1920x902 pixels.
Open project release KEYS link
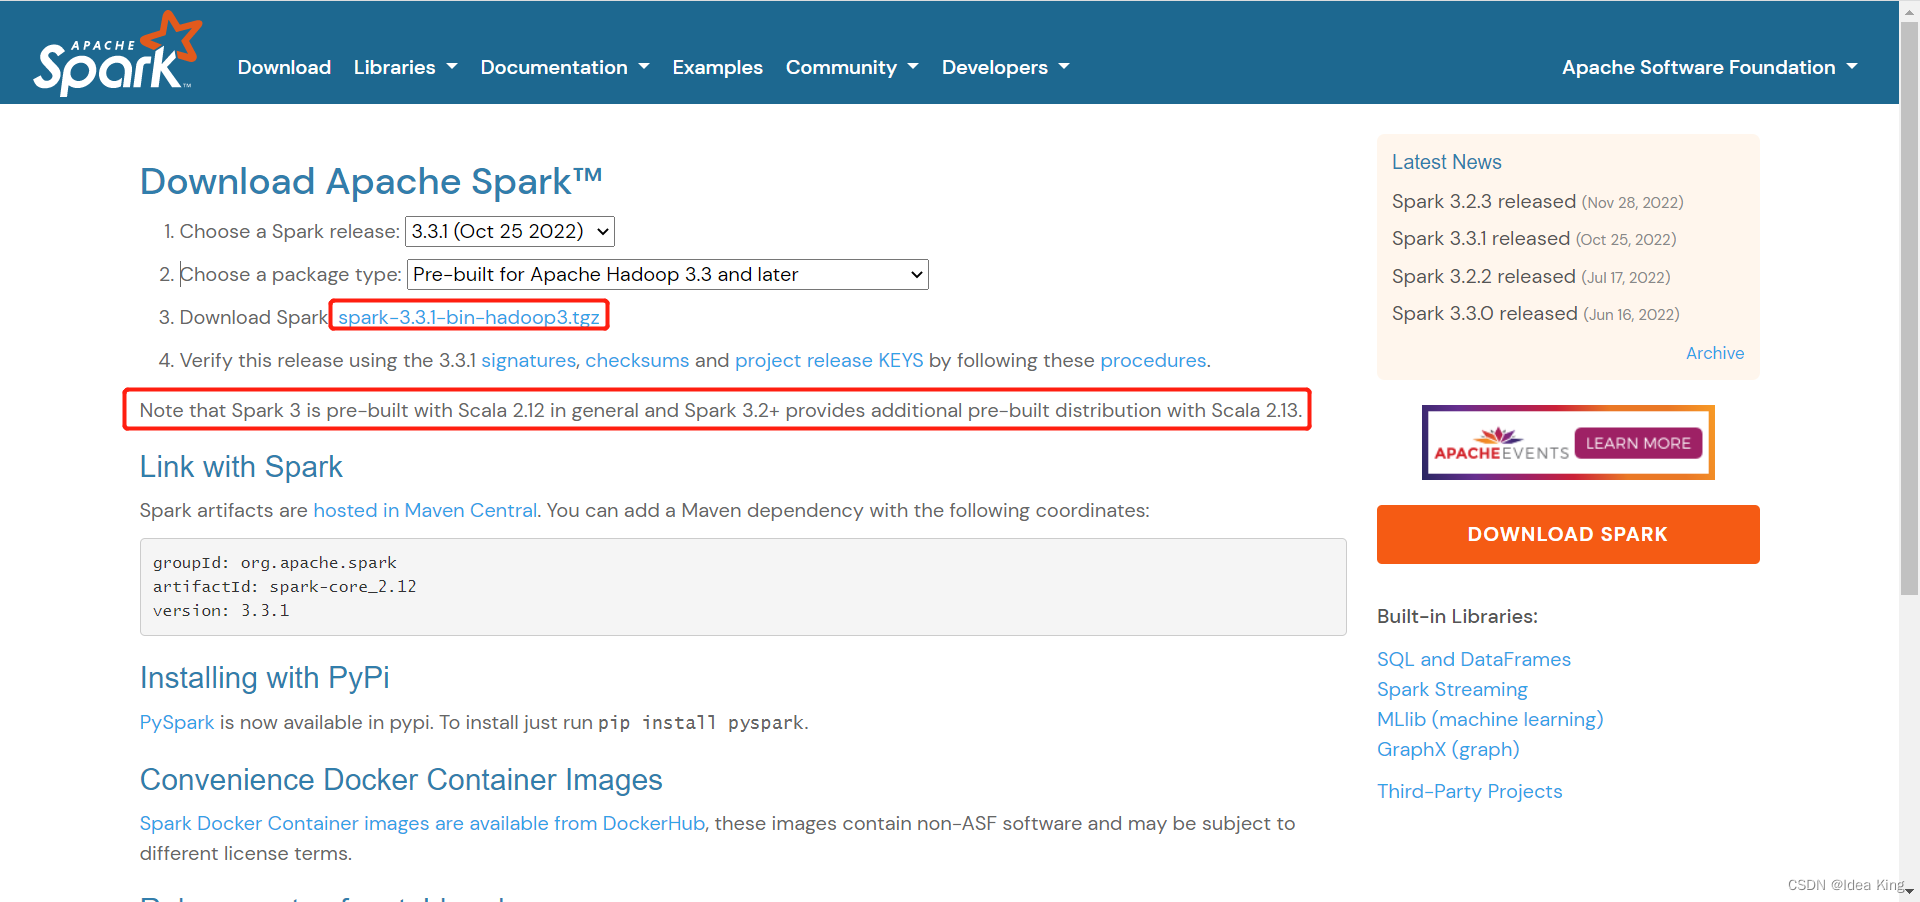point(829,360)
